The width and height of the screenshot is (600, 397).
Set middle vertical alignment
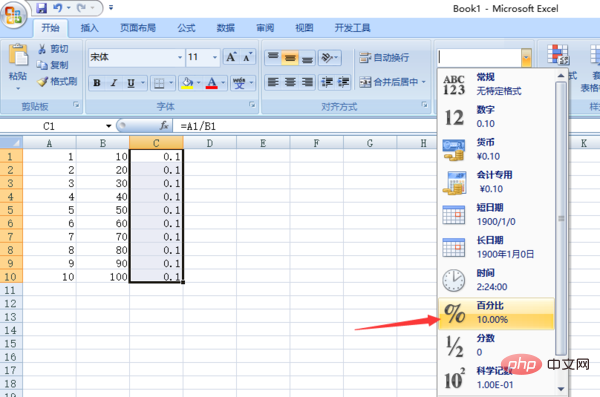tap(290, 58)
